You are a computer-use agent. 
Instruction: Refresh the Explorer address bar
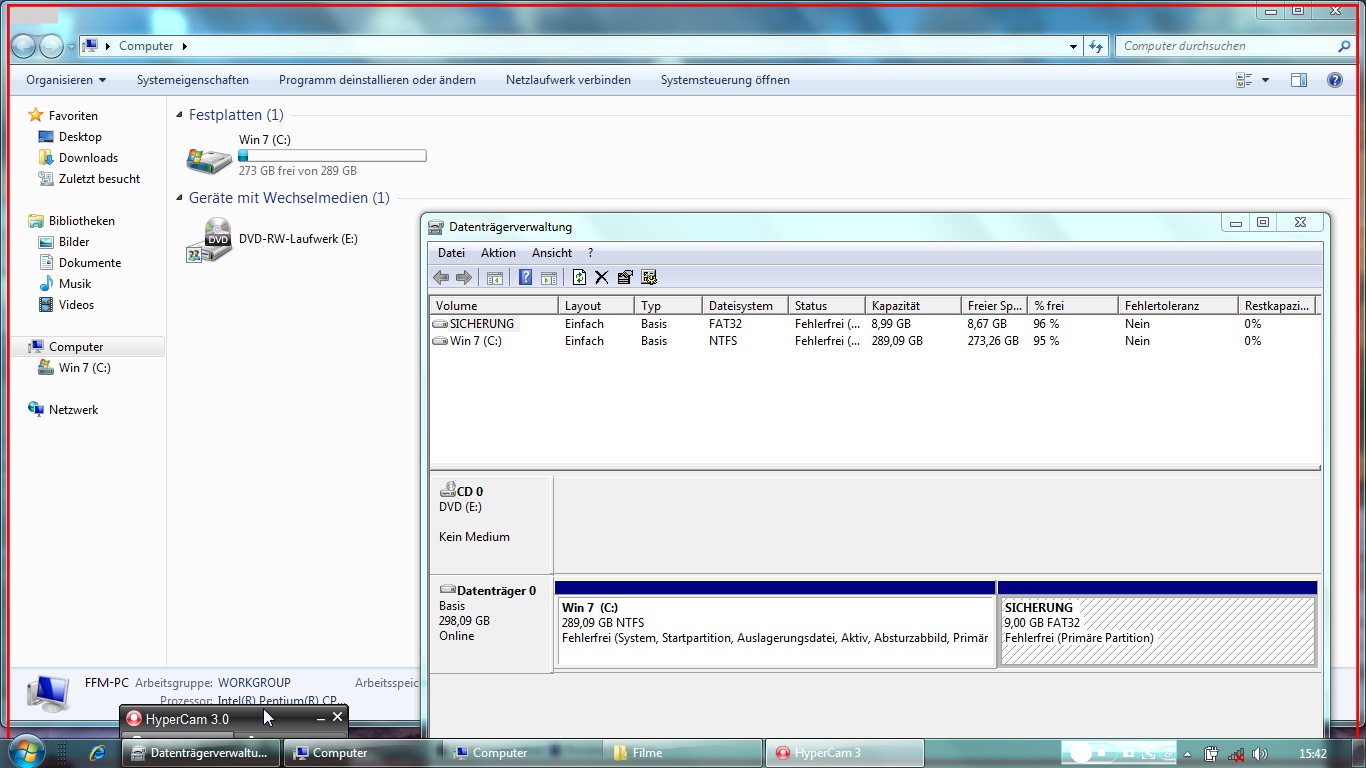1096,46
